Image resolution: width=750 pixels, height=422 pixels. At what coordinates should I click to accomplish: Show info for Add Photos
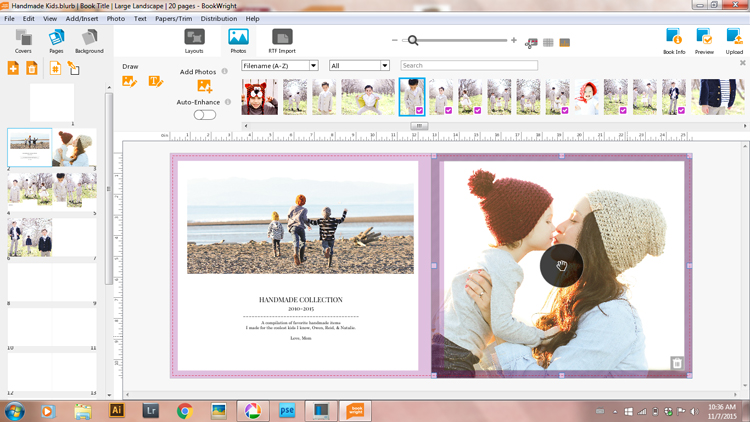(x=224, y=71)
